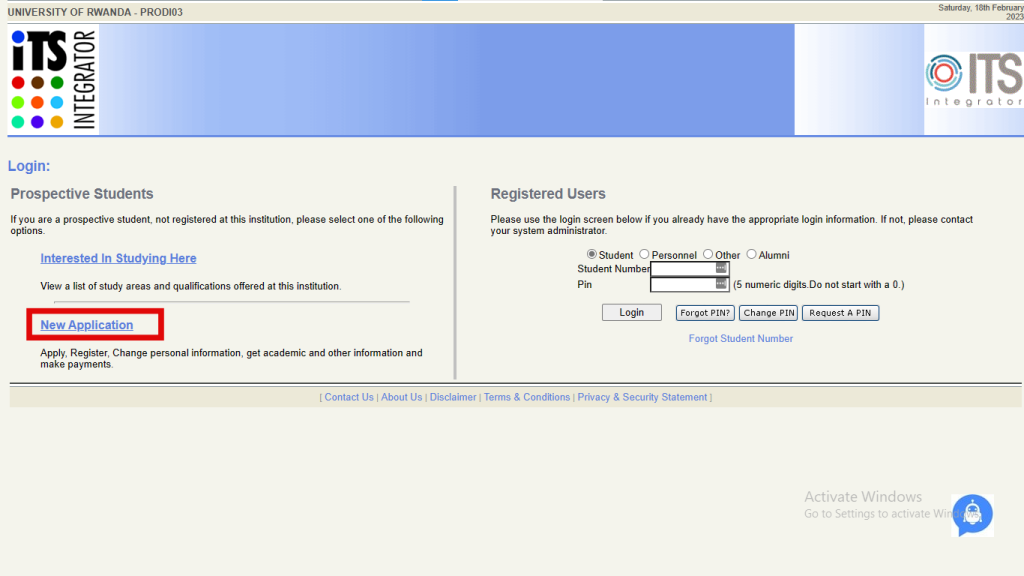Select the Student radio button
The height and width of the screenshot is (576, 1024).
pyautogui.click(x=591, y=254)
